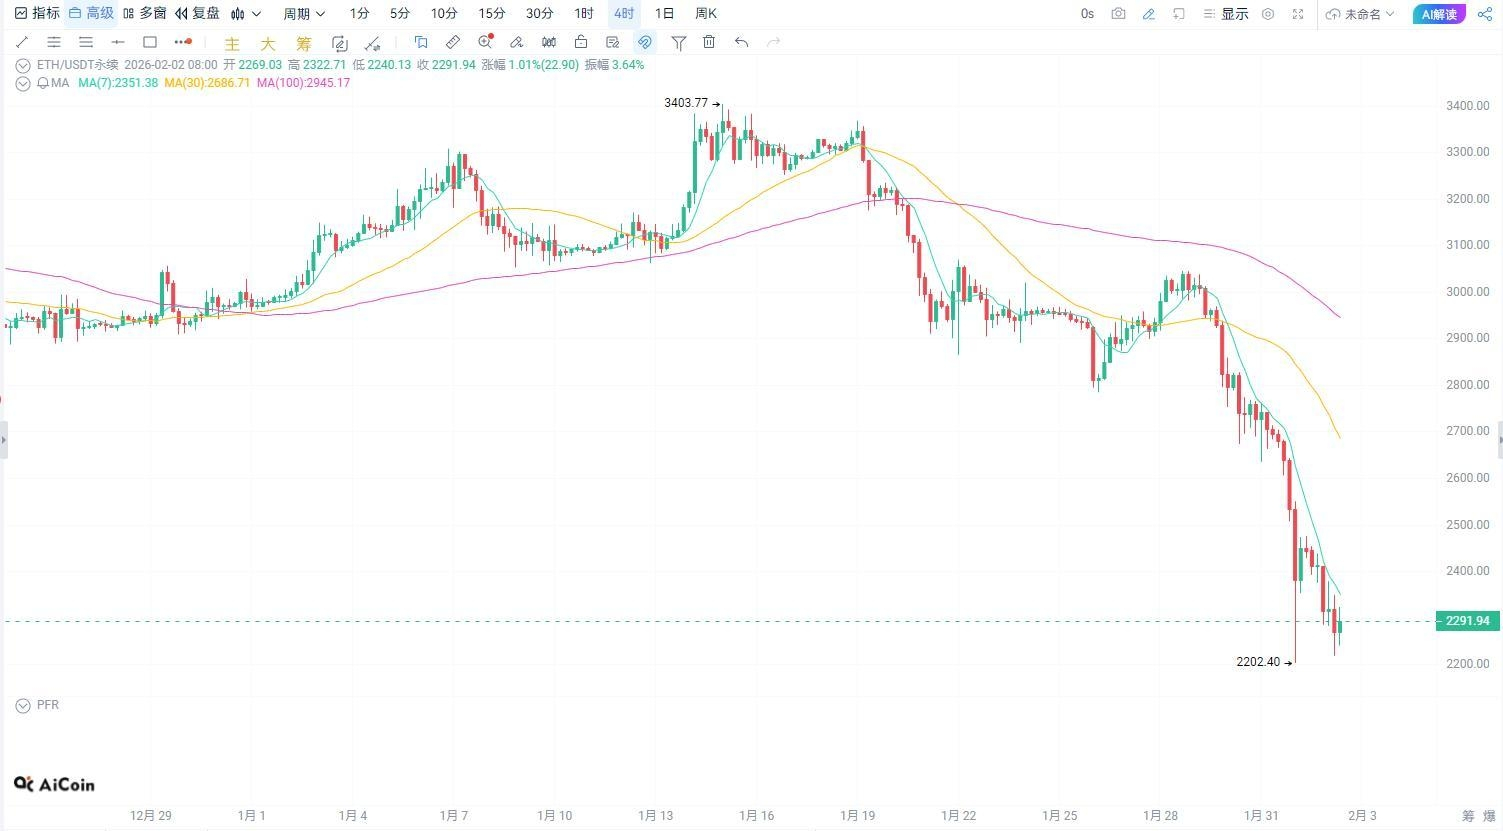Toggle the highlighted magnet link icon
Screen dimensions: 1503x831
[645, 42]
